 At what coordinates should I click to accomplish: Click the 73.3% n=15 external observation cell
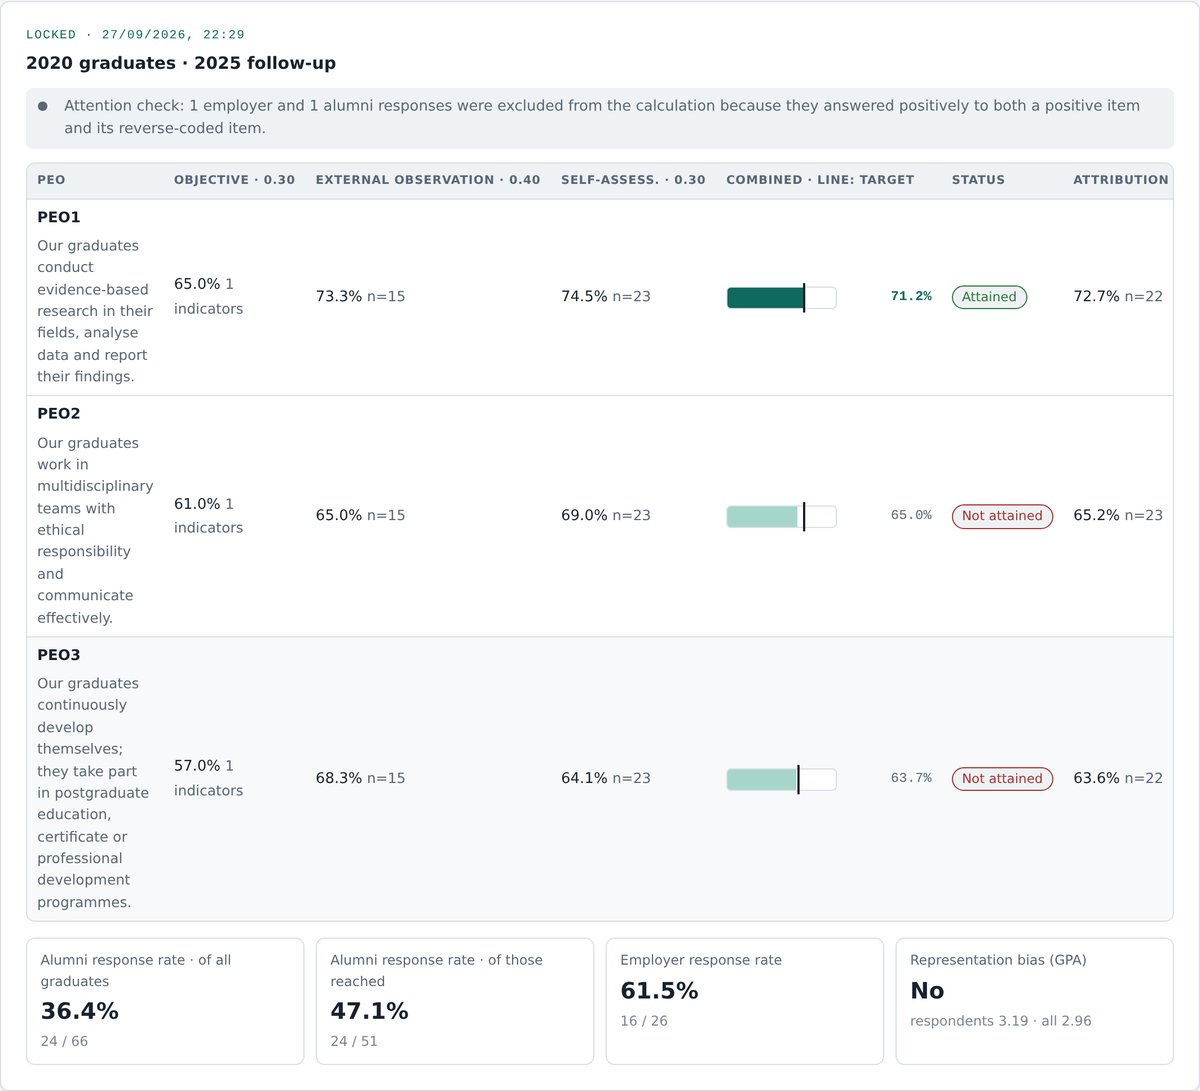[361, 297]
